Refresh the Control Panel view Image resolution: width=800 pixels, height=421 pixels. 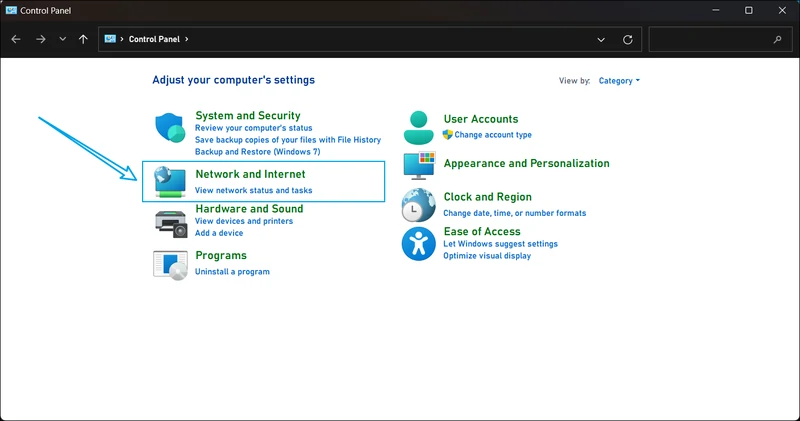click(628, 39)
